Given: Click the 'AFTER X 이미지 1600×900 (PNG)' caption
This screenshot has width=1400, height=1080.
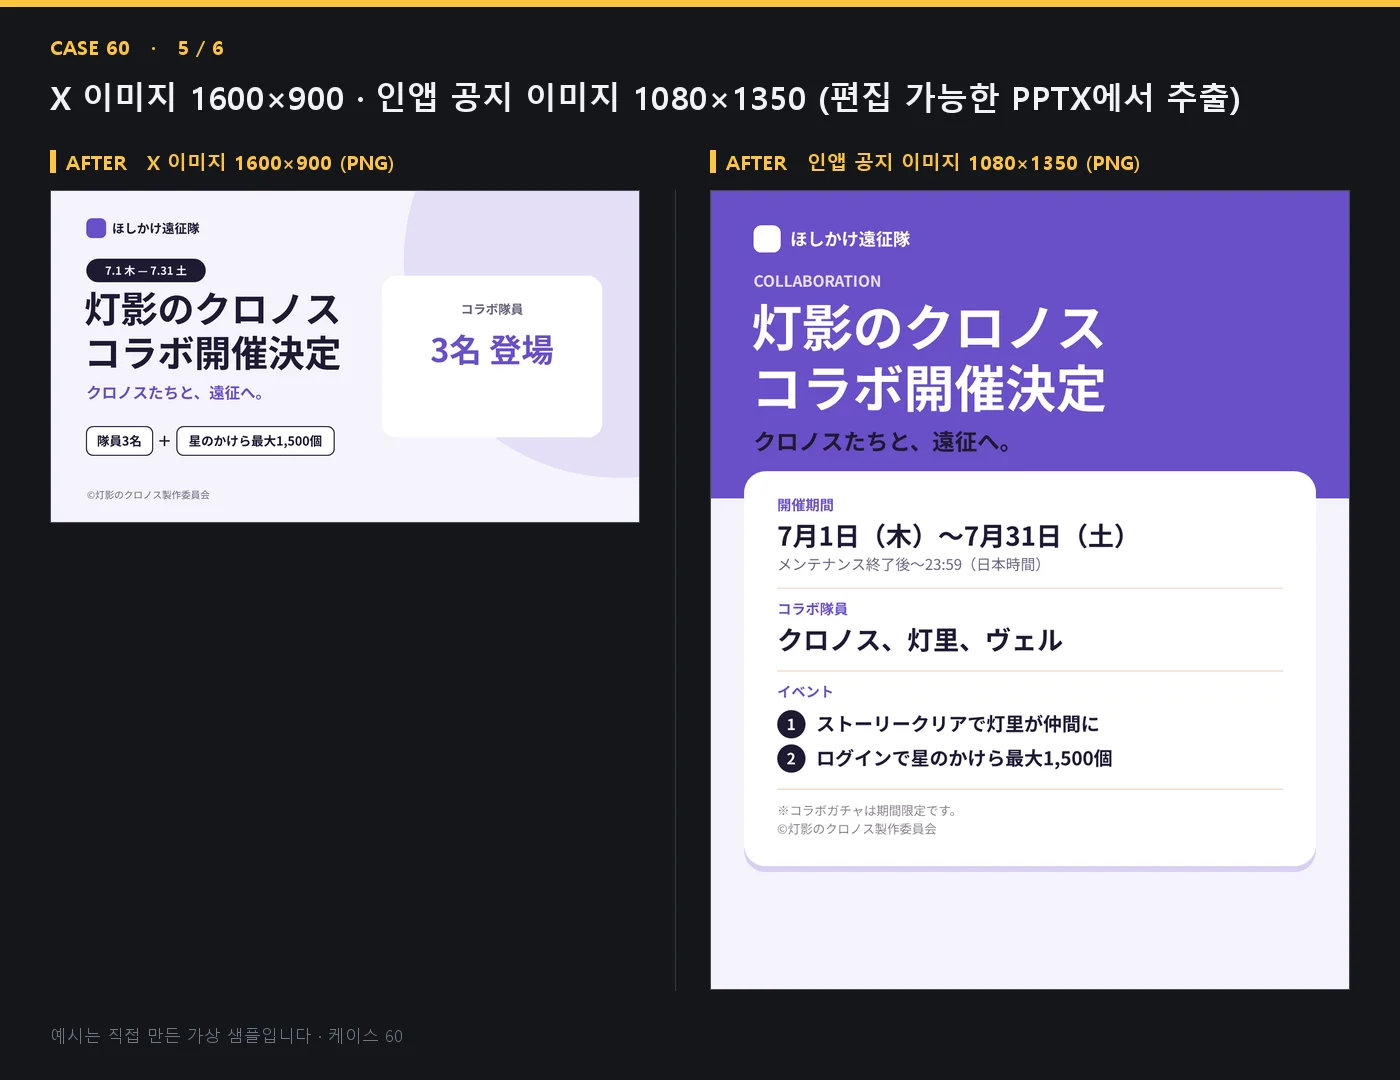Looking at the screenshot, I should [230, 163].
